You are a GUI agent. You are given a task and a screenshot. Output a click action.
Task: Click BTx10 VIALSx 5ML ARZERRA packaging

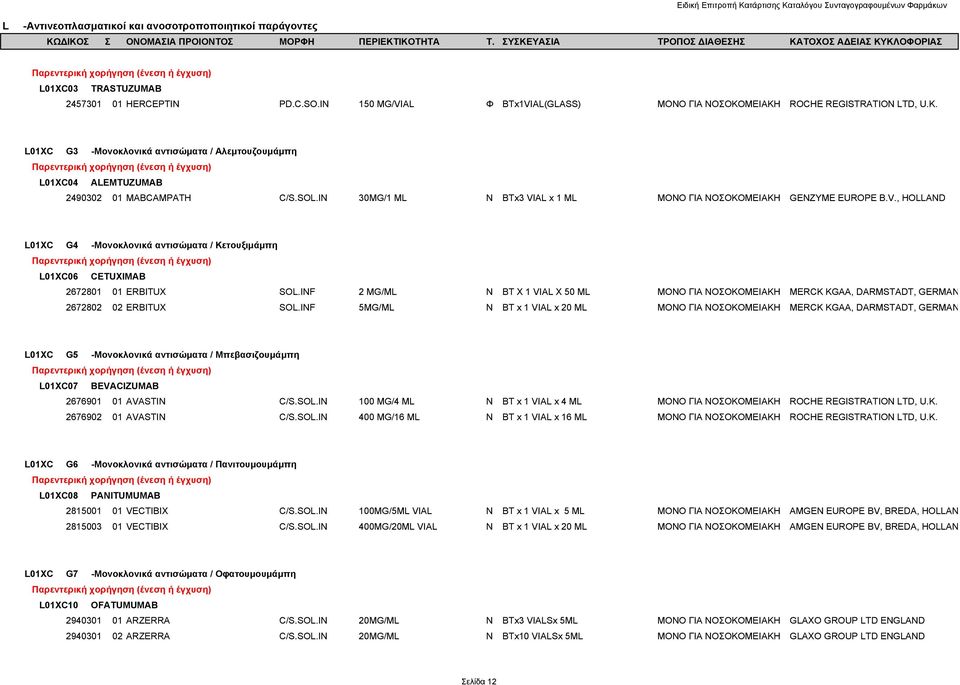pos(542,636)
